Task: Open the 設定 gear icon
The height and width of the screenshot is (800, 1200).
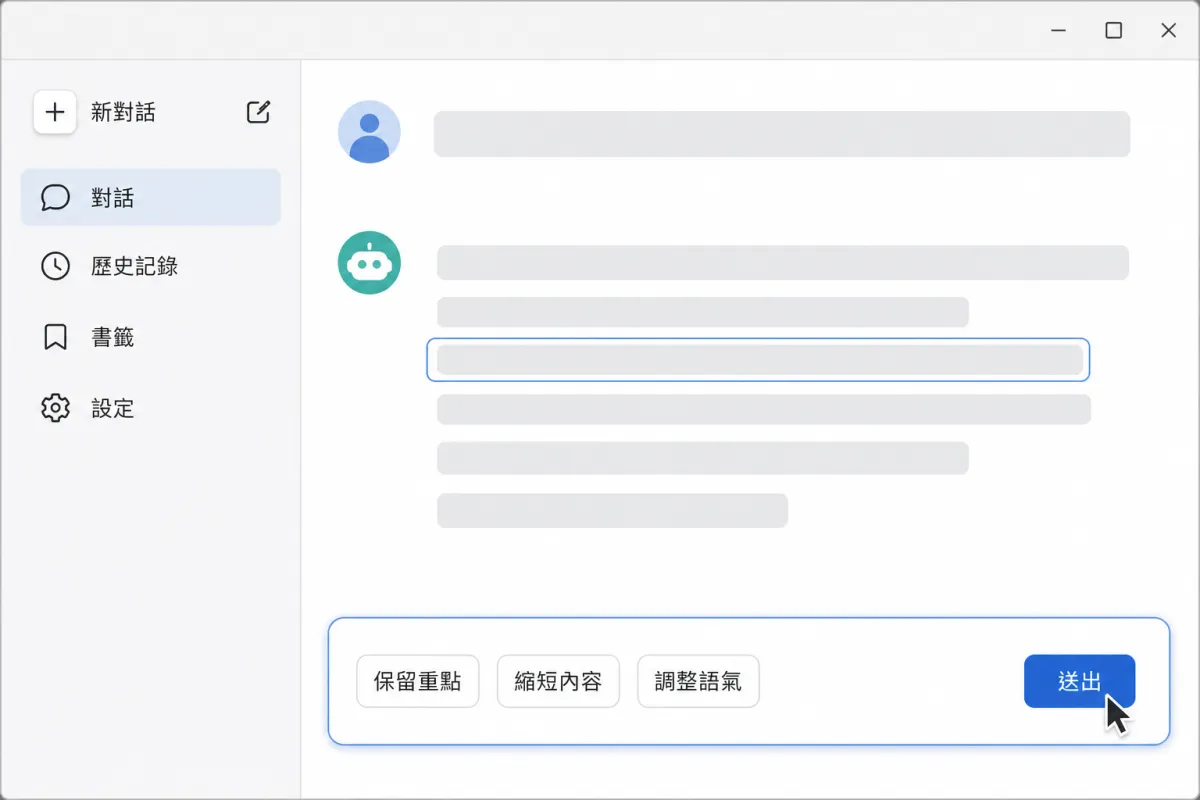Action: click(x=55, y=408)
